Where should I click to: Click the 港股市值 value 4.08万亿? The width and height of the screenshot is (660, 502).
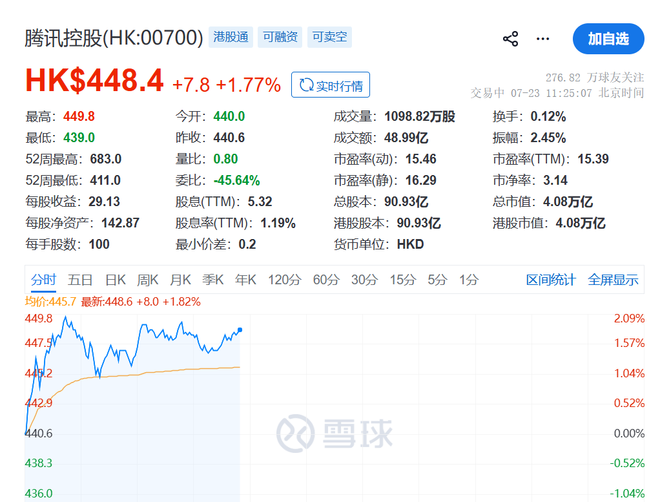point(580,223)
